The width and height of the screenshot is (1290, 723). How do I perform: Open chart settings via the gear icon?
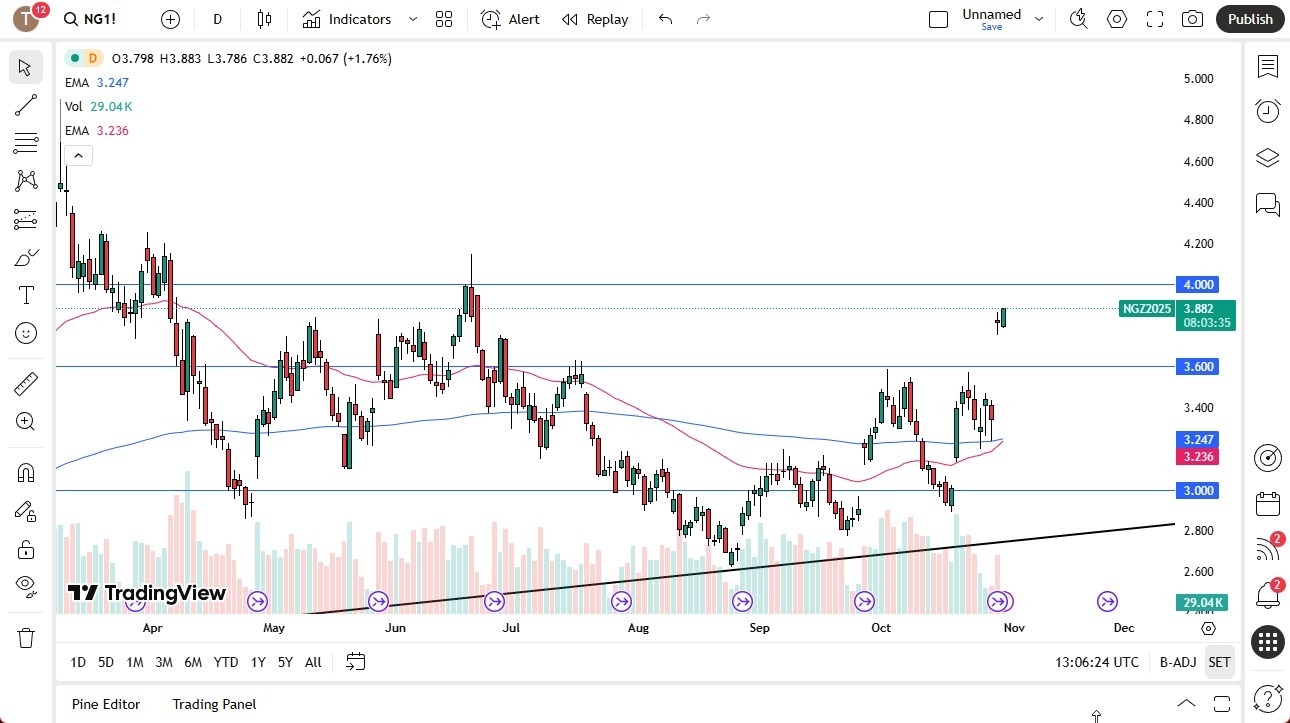coord(1117,18)
